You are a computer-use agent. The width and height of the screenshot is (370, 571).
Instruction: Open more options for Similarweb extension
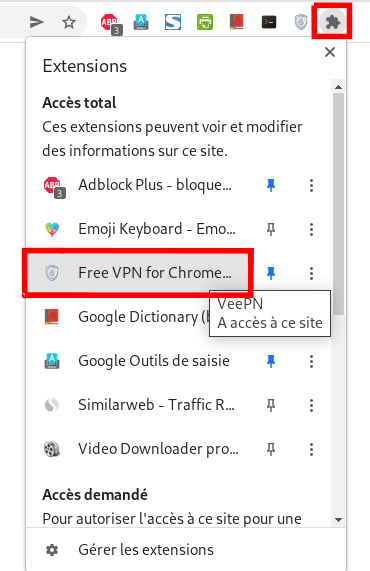coord(311,405)
